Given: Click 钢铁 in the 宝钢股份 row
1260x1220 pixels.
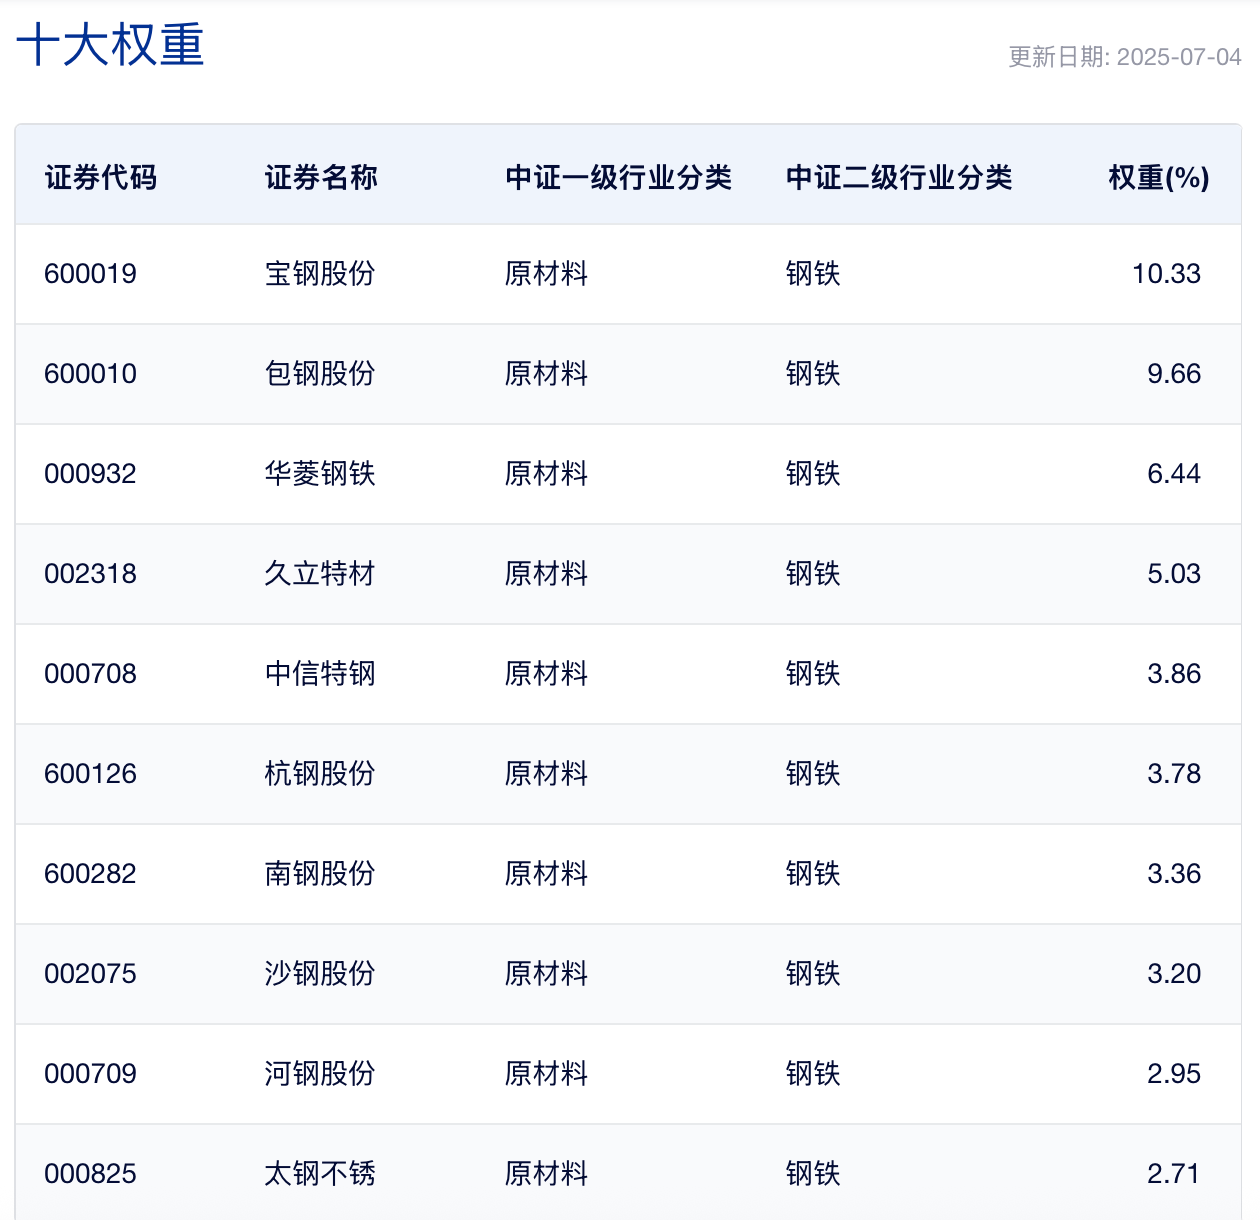Looking at the screenshot, I should tap(813, 274).
